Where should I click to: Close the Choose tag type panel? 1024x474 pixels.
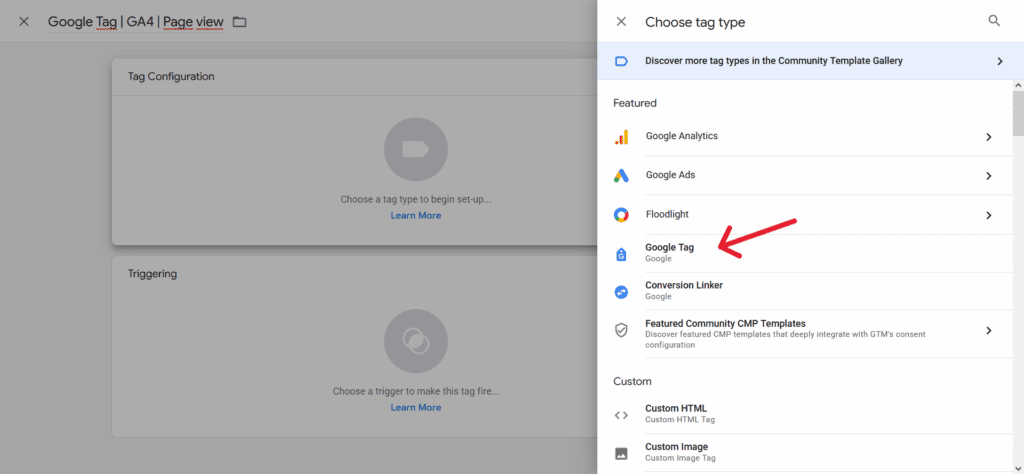point(621,22)
